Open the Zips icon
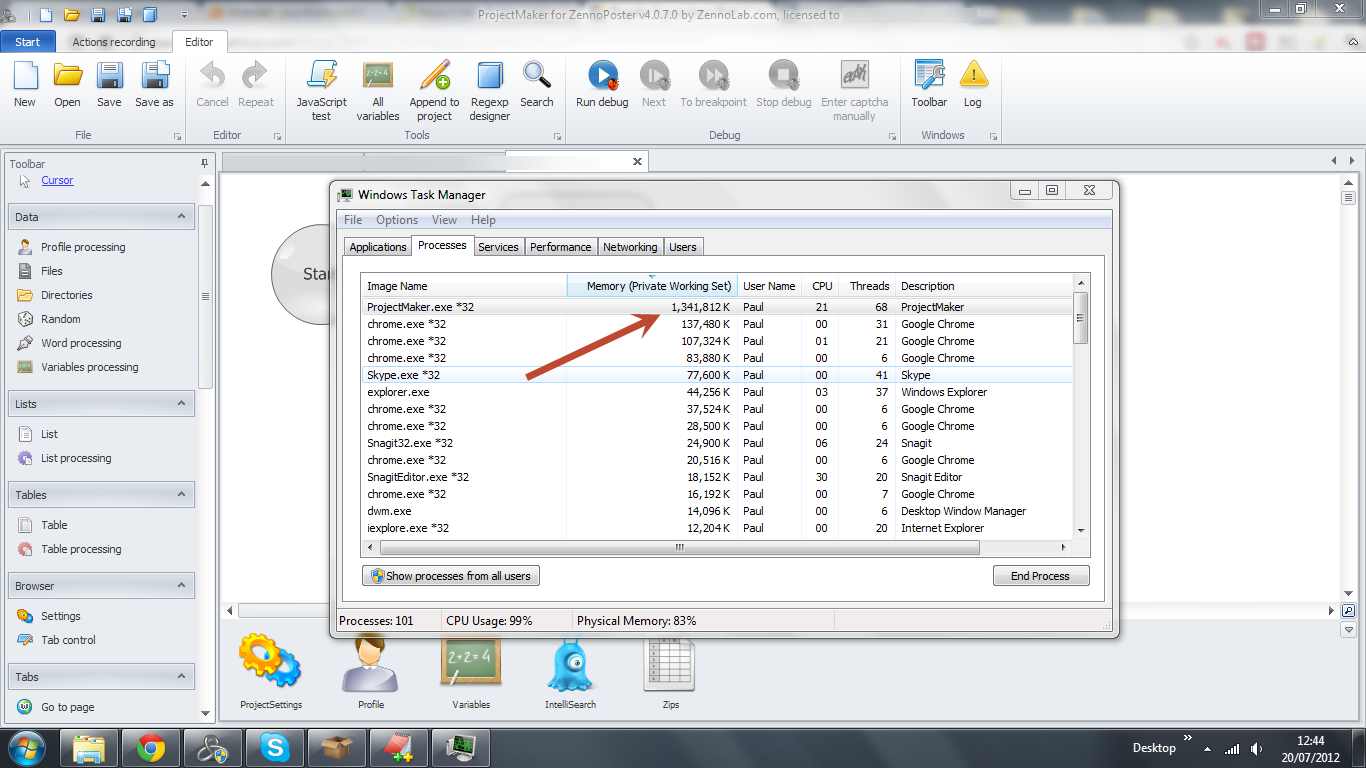This screenshot has width=1366, height=768. [670, 665]
